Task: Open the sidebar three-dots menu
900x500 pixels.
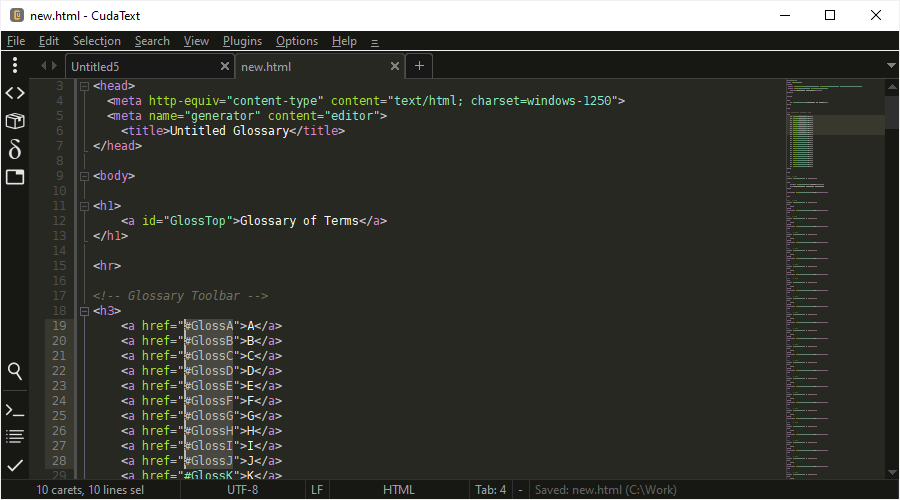Action: coord(15,65)
